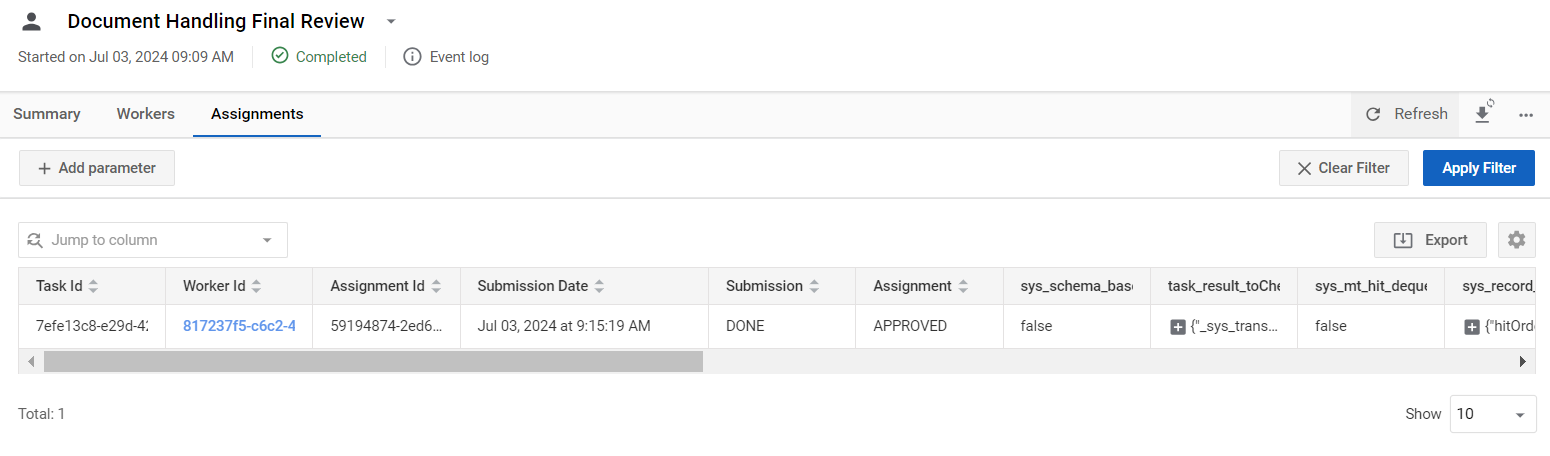1550x456 pixels.
Task: Open the project title dropdown arrow
Action: pyautogui.click(x=391, y=21)
